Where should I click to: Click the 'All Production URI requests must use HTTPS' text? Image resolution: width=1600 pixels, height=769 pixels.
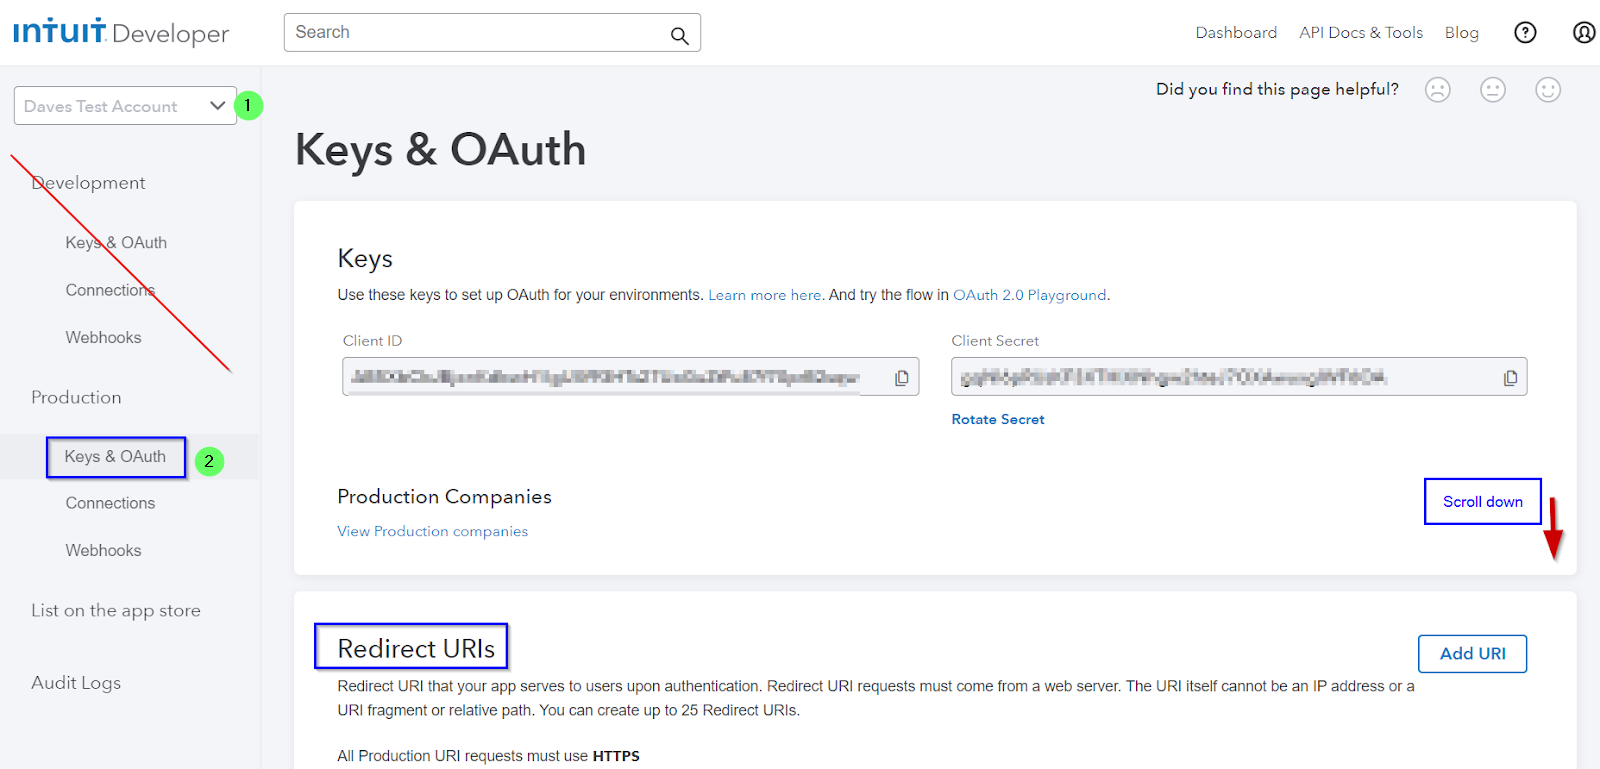coord(488,756)
